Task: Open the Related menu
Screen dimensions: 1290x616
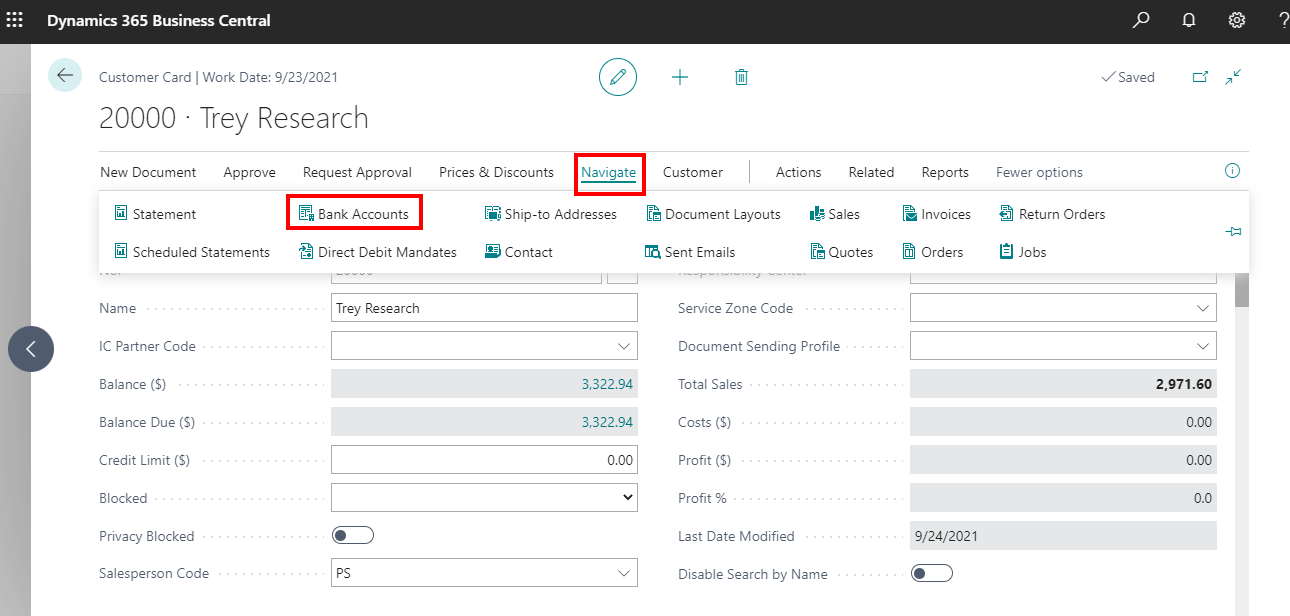Action: (x=871, y=172)
